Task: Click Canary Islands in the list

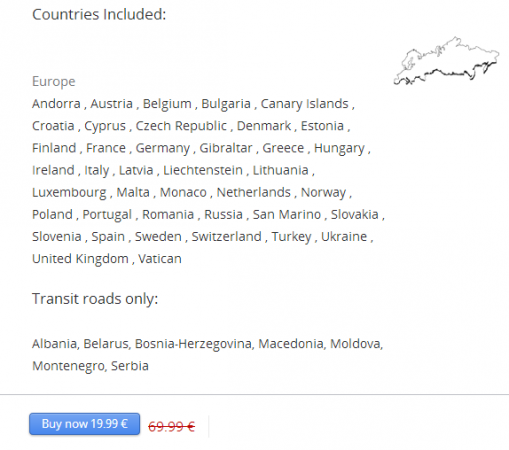Action: point(304,104)
